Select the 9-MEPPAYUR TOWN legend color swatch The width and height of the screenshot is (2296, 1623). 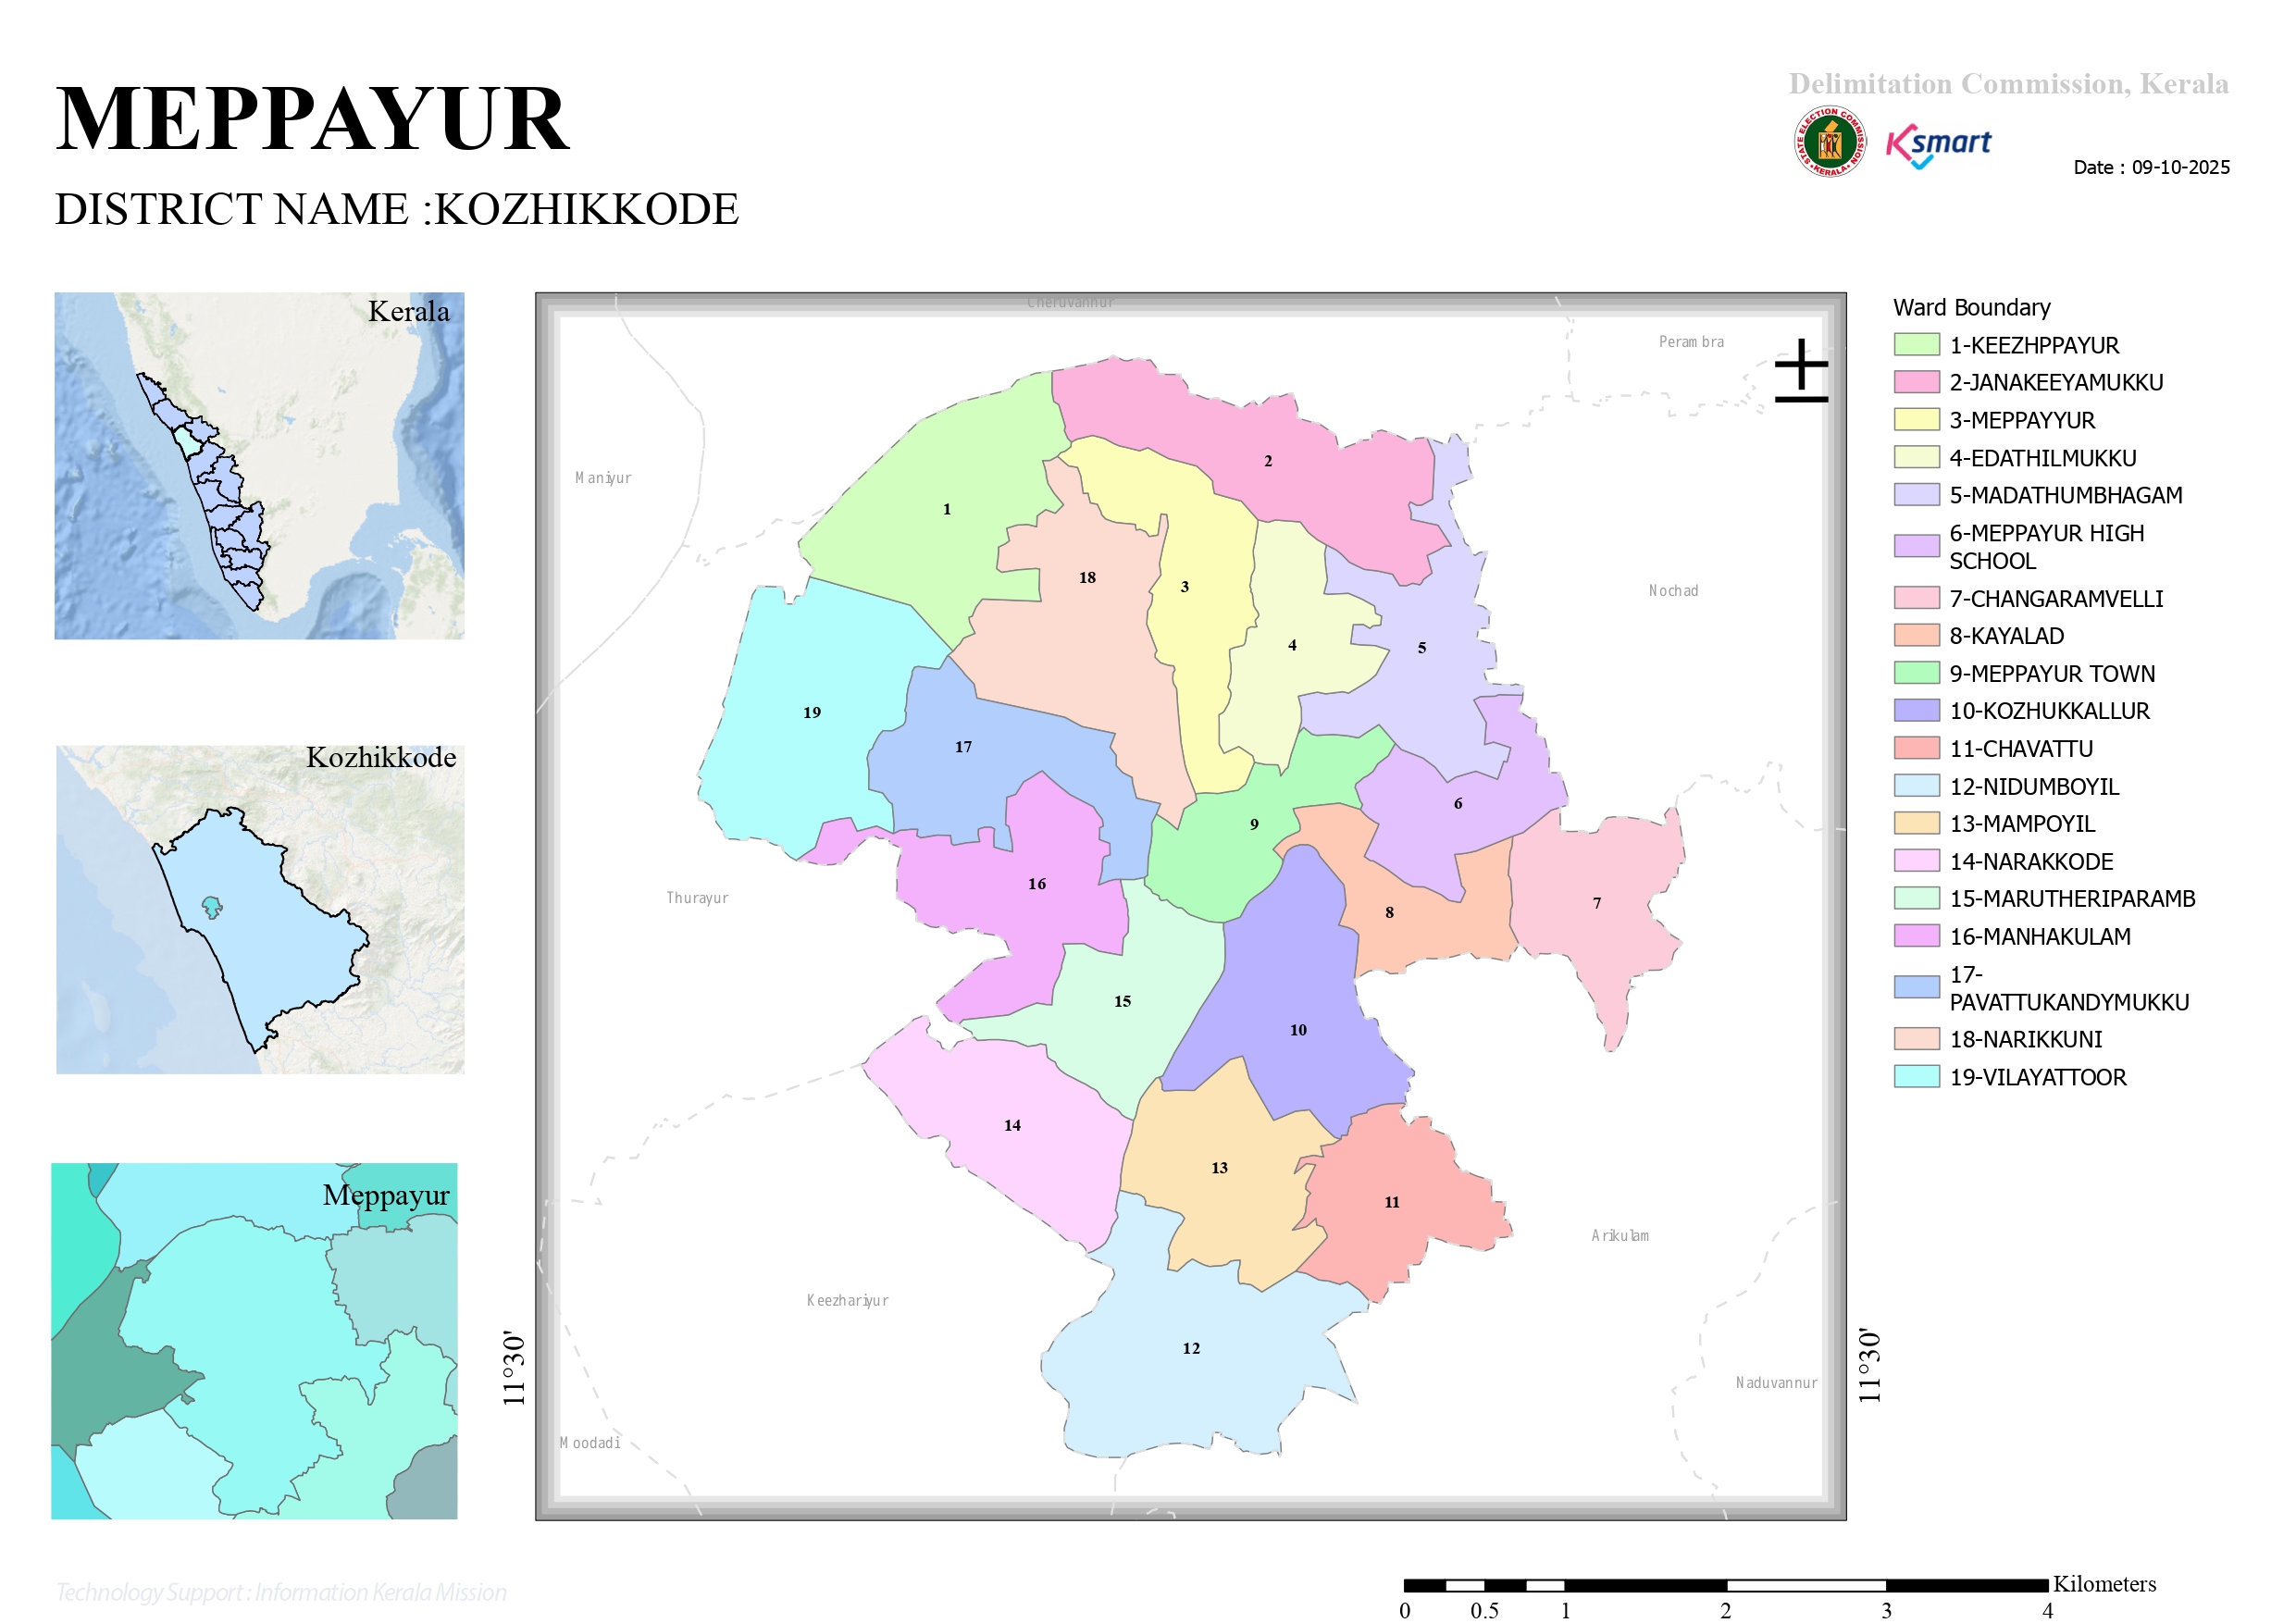click(1916, 673)
